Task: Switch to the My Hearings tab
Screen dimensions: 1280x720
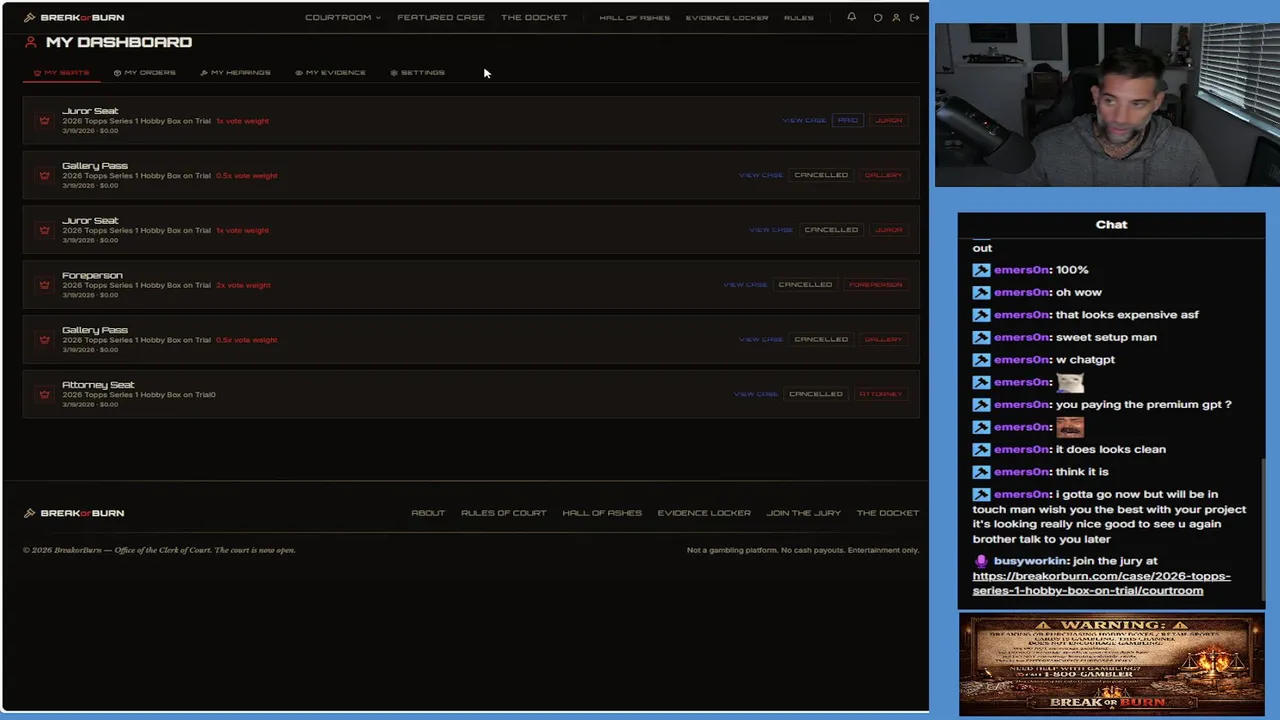Action: pyautogui.click(x=235, y=73)
